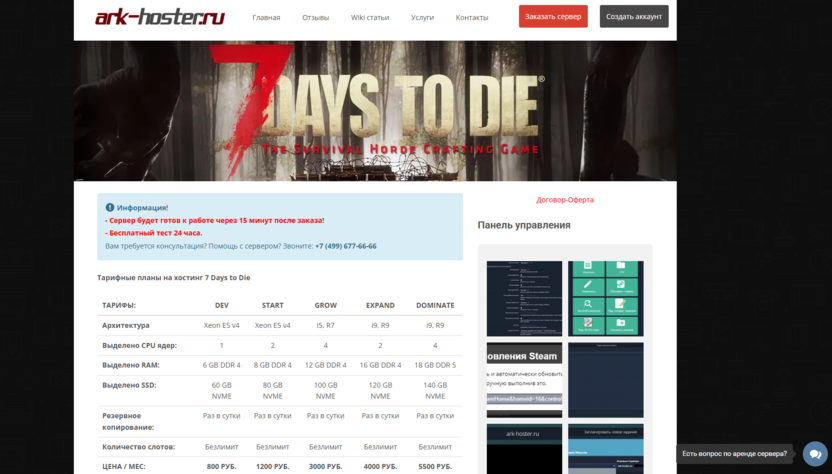Image resolution: width=832 pixels, height=474 pixels.
Task: Open the Steam update thumbnail
Action: 524,380
